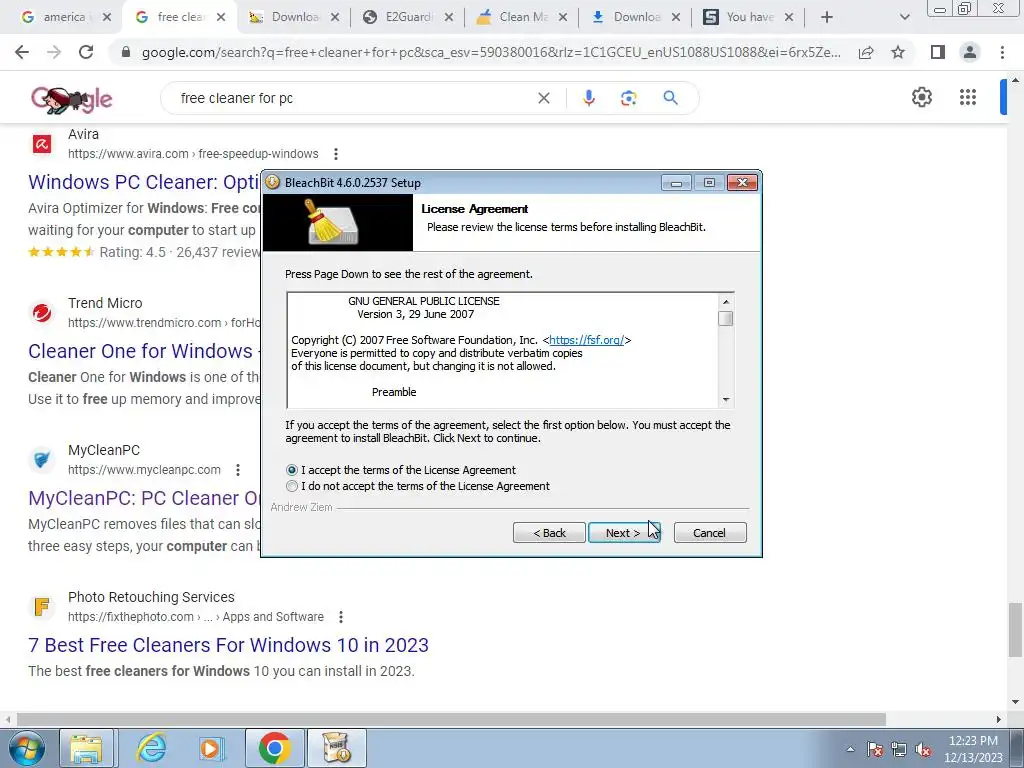Select I accept the License Agreement
The height and width of the screenshot is (768, 1024).
[292, 470]
